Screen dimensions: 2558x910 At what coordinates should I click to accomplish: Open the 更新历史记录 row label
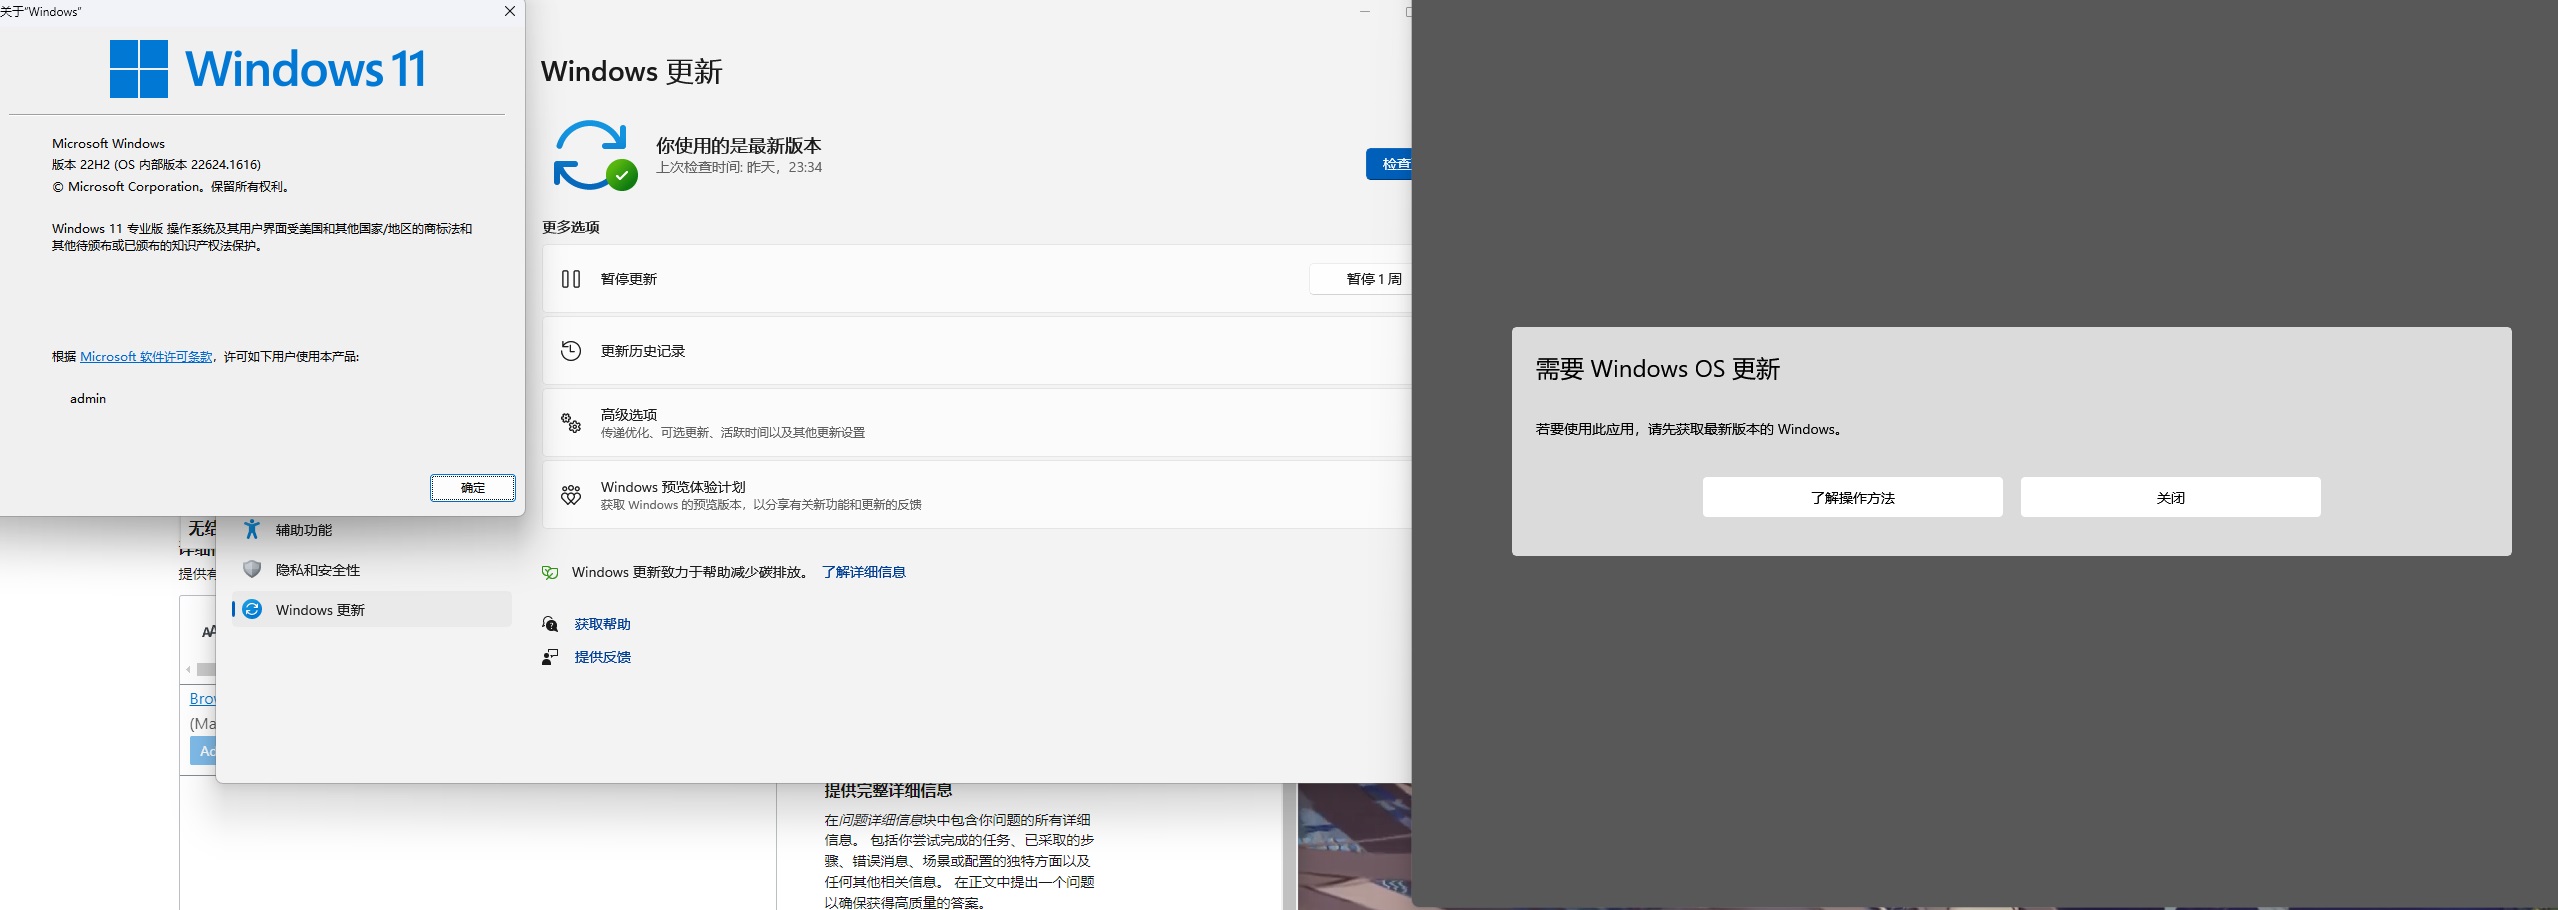pos(643,351)
